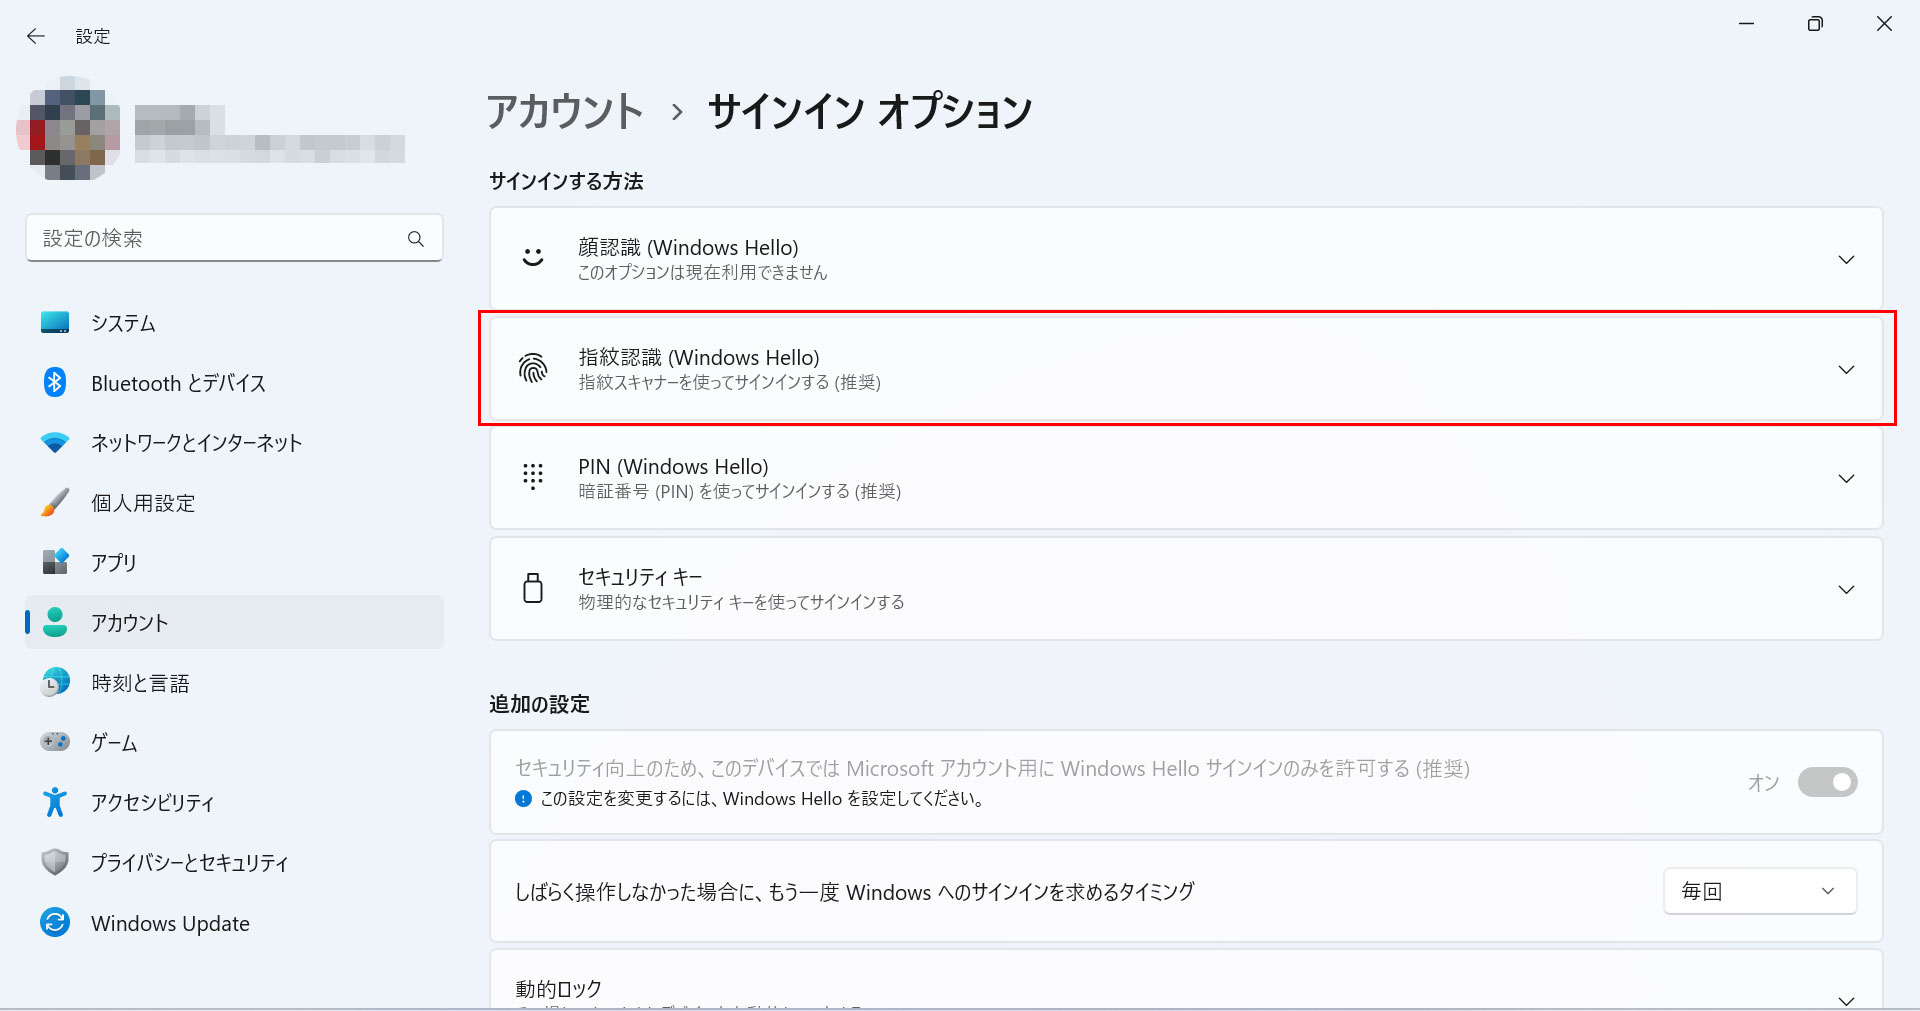Screen dimensions: 1920x1011
Task: Expand the セキュリティ キー section
Action: tap(1186, 589)
